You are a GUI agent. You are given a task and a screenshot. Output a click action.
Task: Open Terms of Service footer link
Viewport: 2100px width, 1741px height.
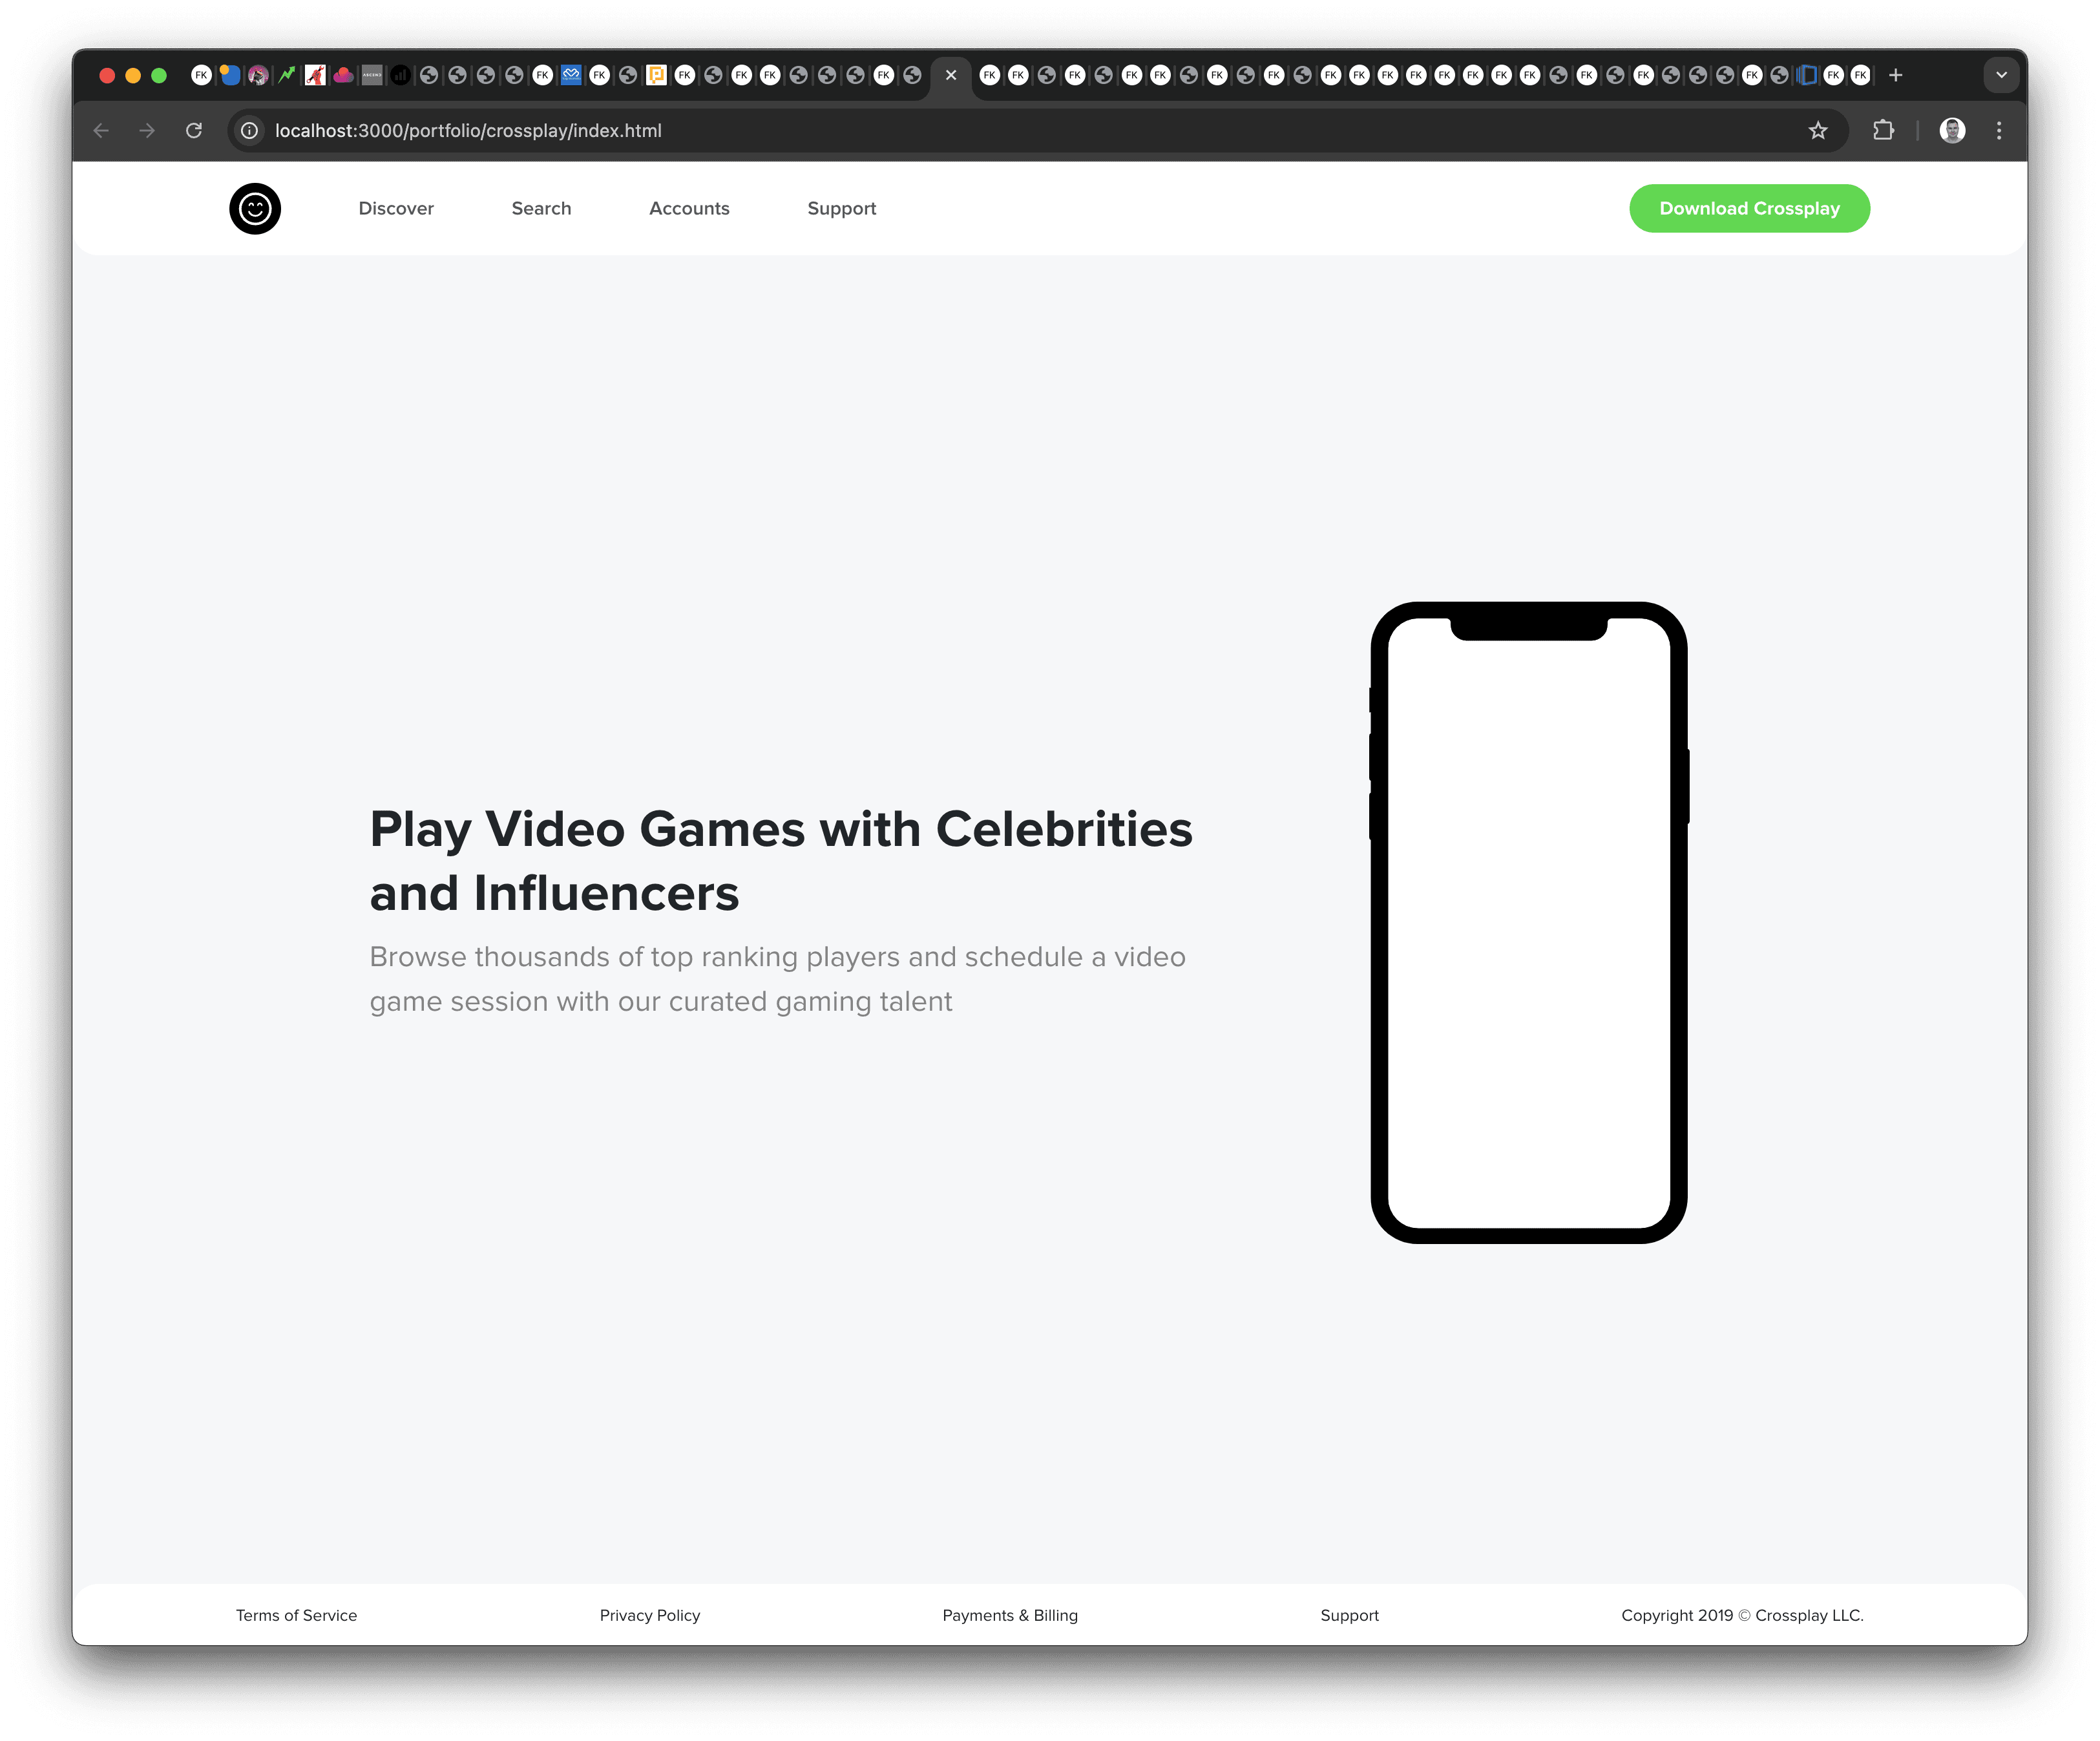pos(296,1615)
